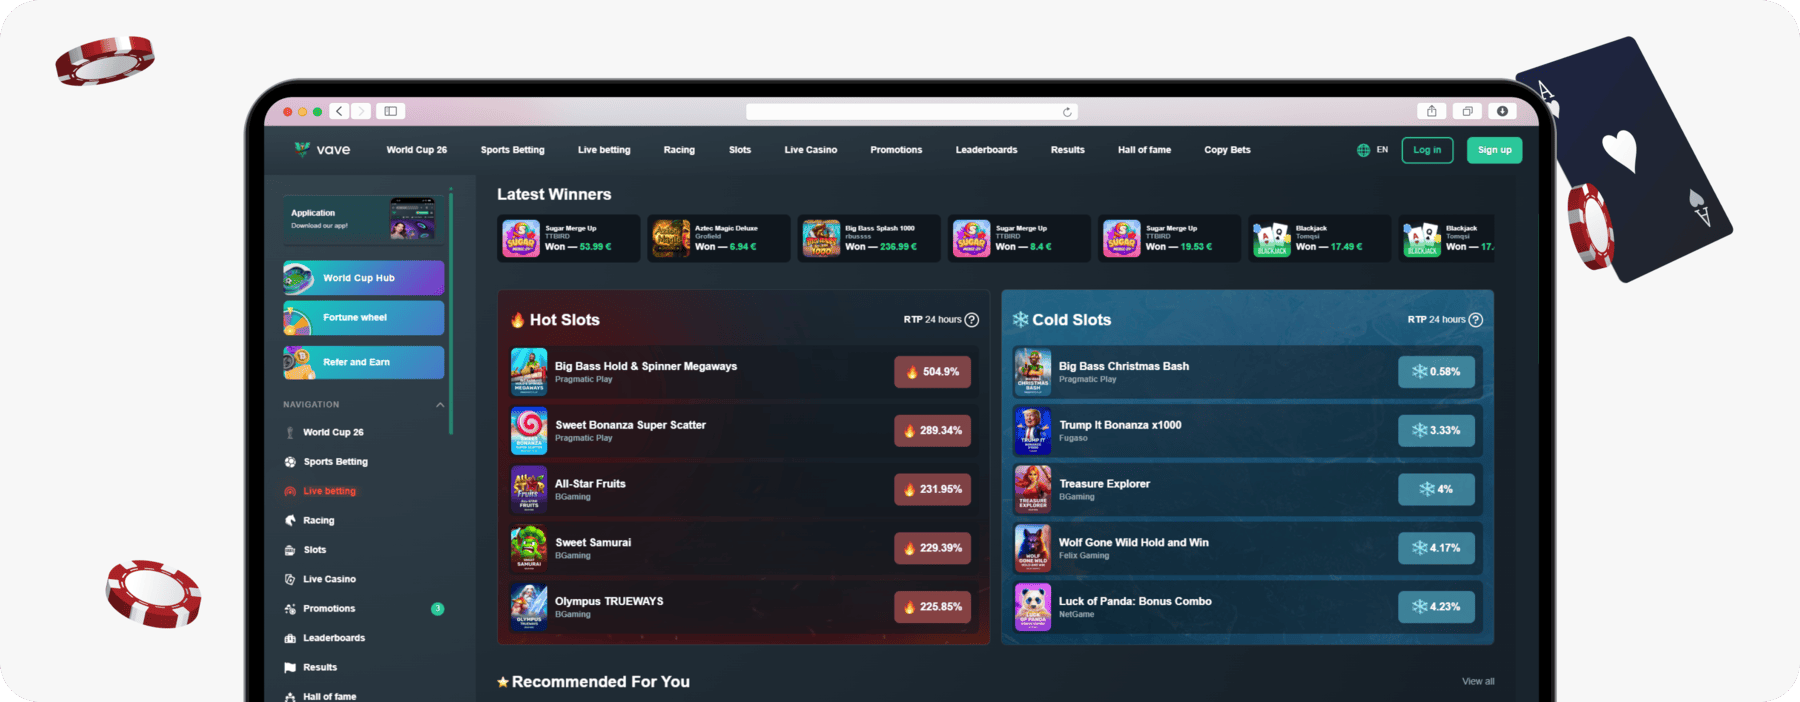Click Cold Slots RTP help question icon

pyautogui.click(x=1476, y=320)
